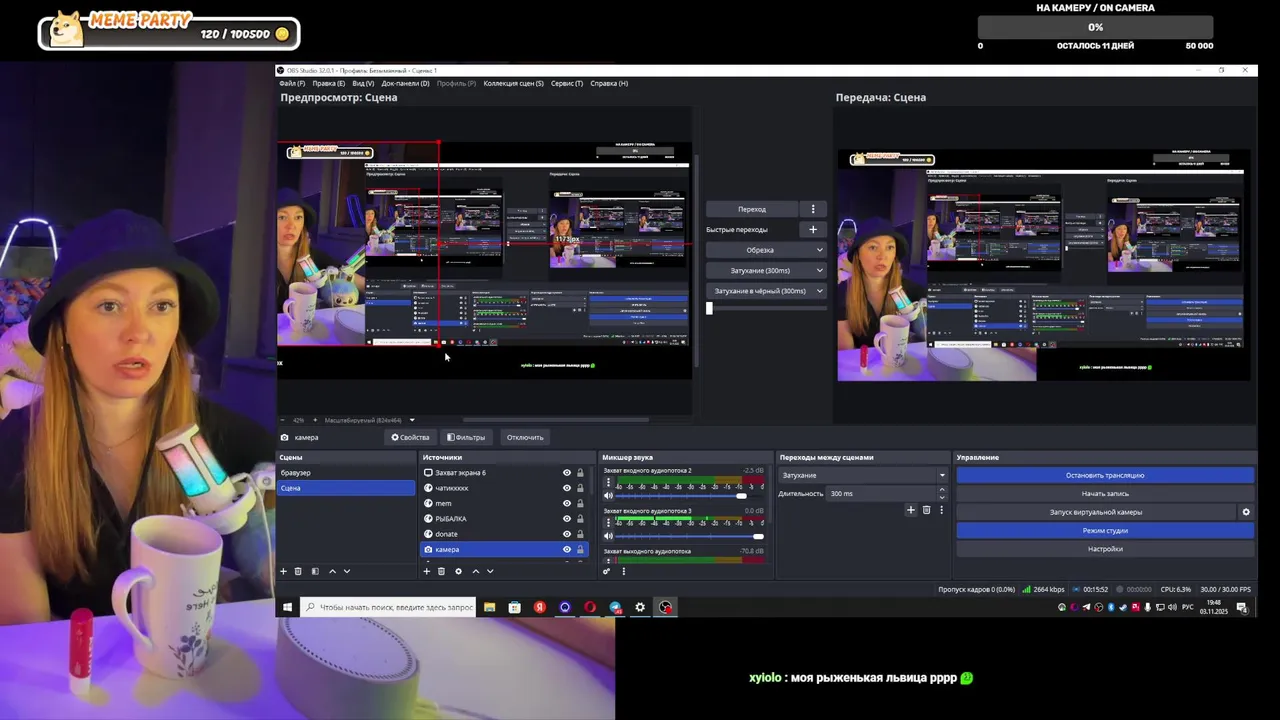Image resolution: width=1280 pixels, height=720 pixels.
Task: Open the Справка menu
Action: [609, 83]
